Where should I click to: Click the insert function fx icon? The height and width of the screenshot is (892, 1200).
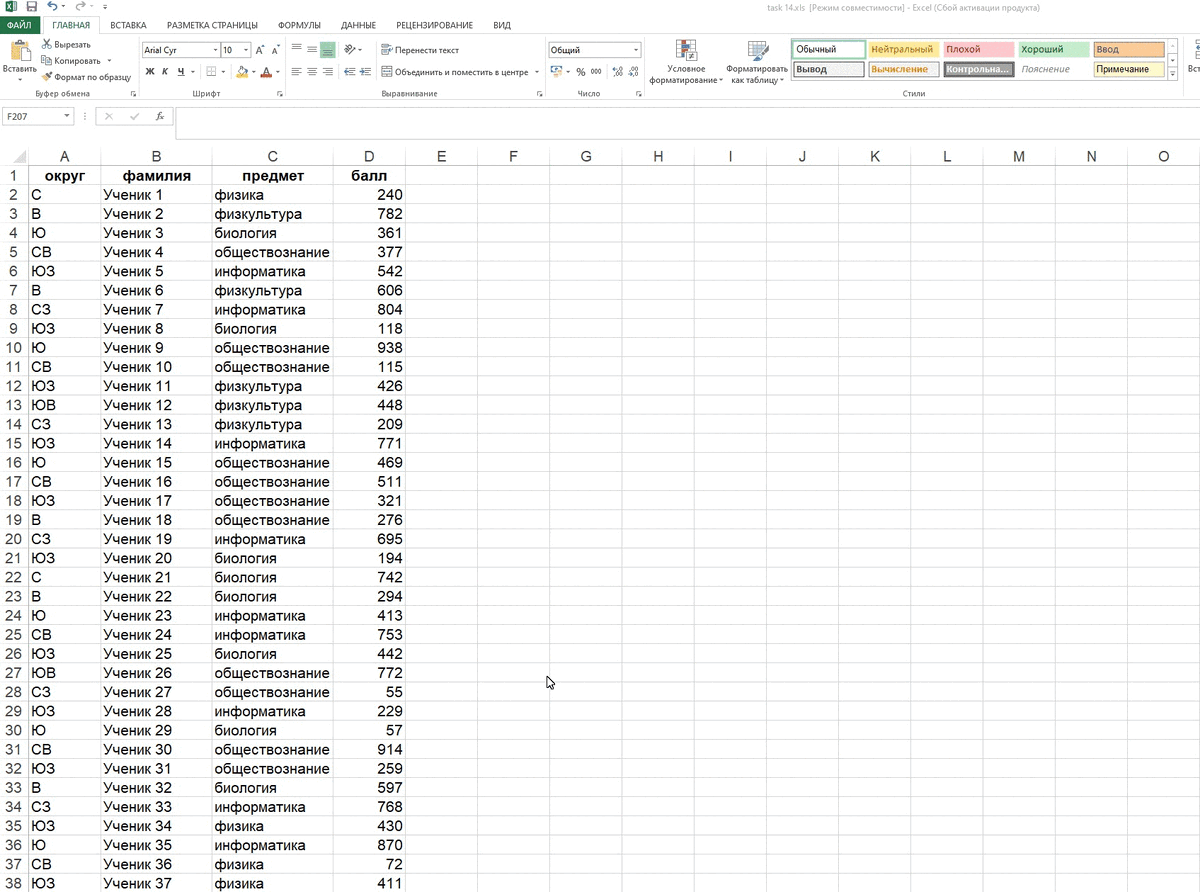[x=159, y=116]
